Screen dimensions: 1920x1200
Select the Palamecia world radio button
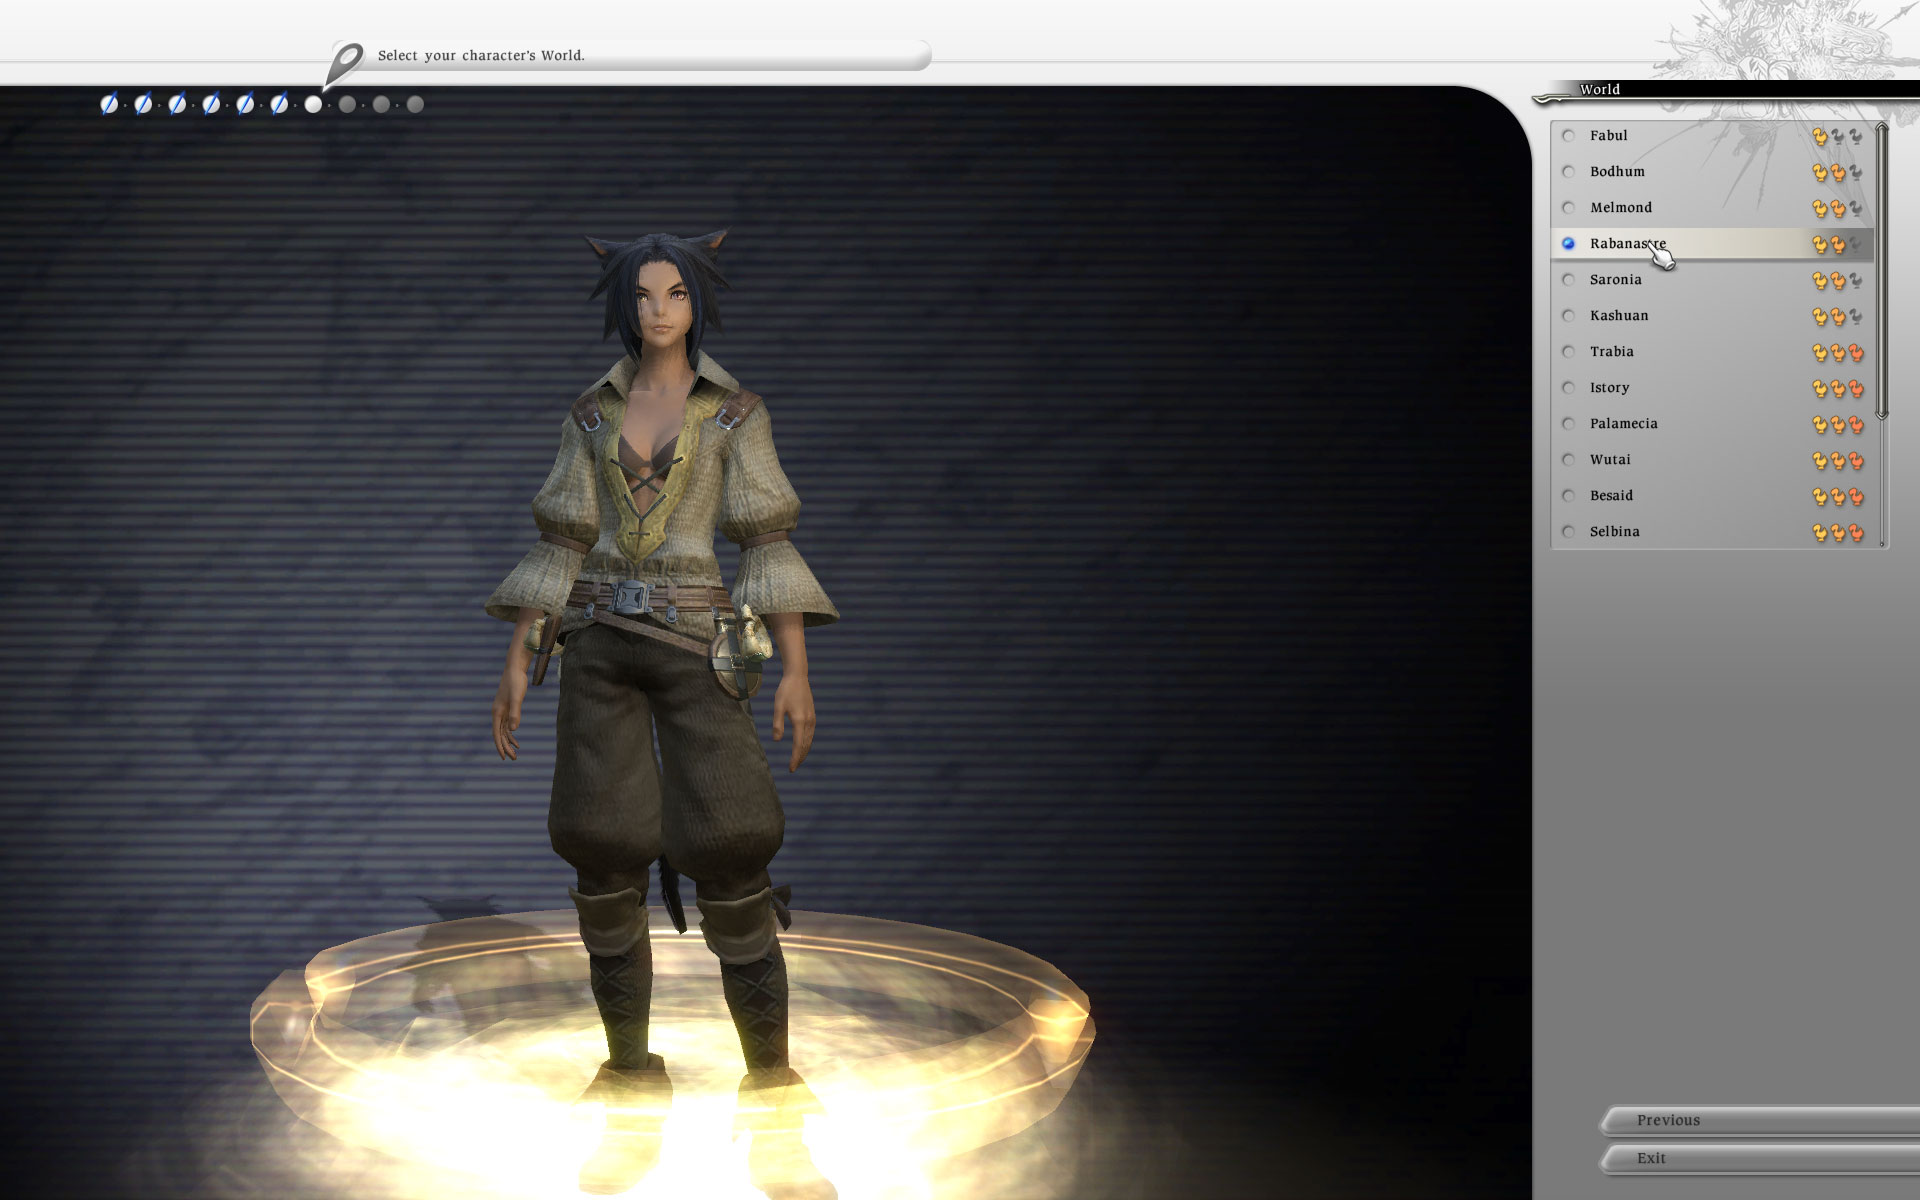pos(1568,424)
